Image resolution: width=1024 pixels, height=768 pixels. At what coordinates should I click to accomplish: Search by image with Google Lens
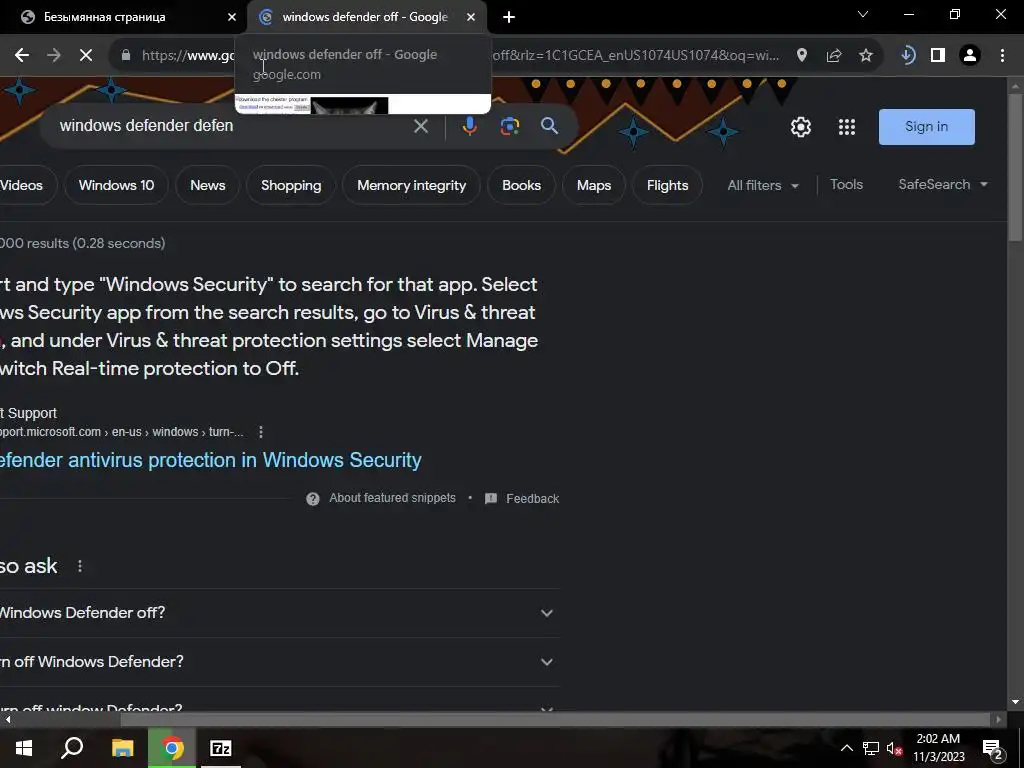click(x=510, y=126)
